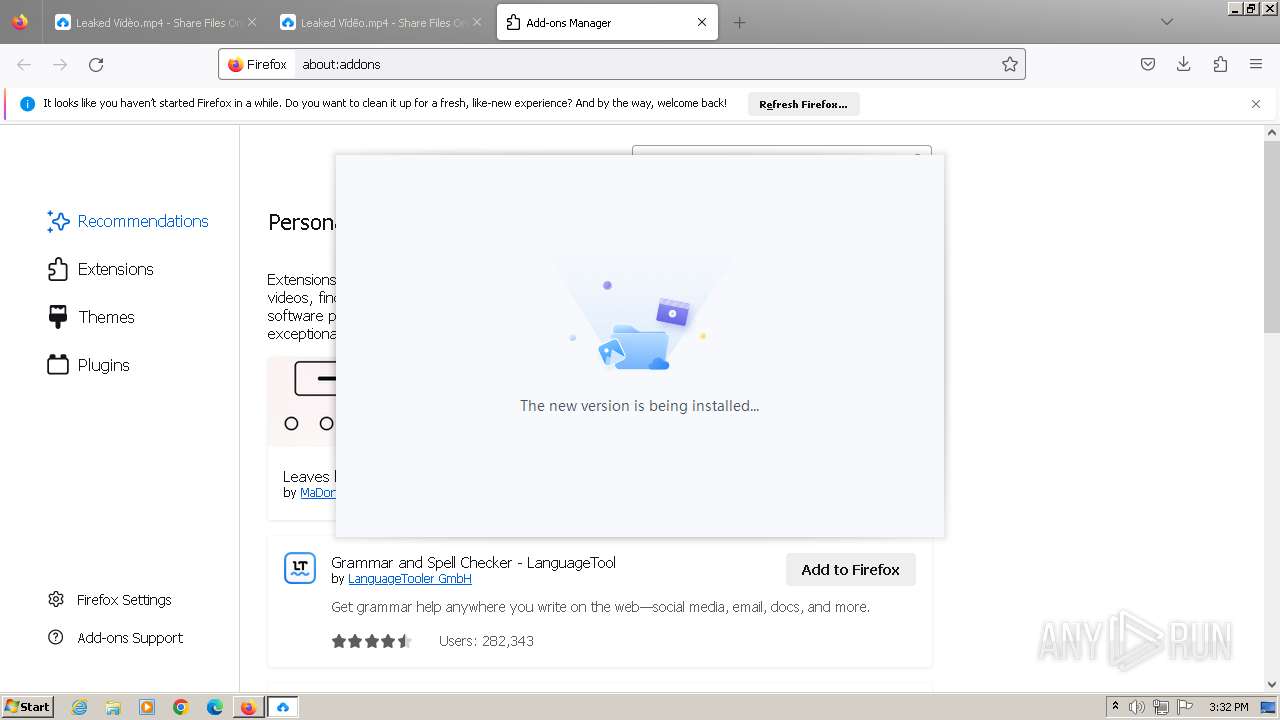
Task: Open Add-ons Support link
Action: tap(116, 638)
